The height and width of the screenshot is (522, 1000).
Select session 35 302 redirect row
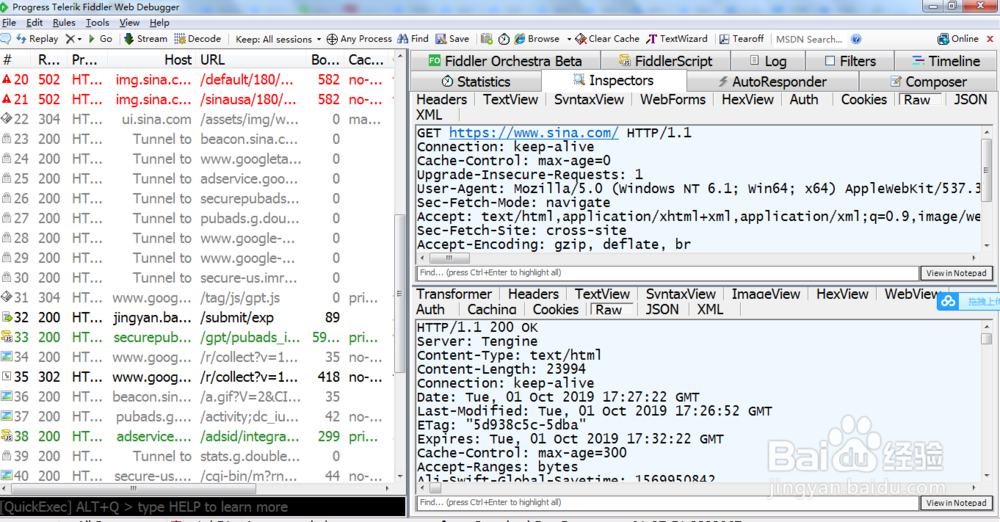(197, 377)
